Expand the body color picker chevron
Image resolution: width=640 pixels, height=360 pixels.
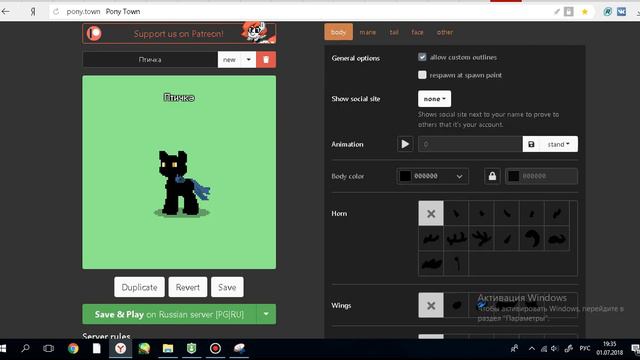(459, 176)
